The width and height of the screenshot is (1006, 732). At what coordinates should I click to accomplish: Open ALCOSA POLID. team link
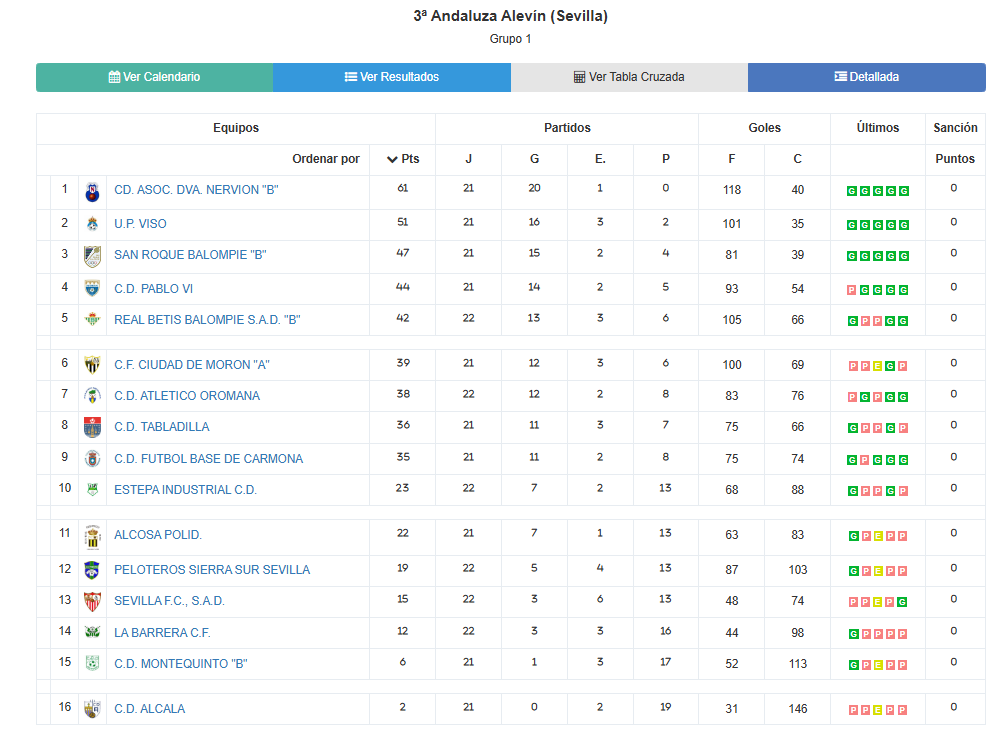158,534
